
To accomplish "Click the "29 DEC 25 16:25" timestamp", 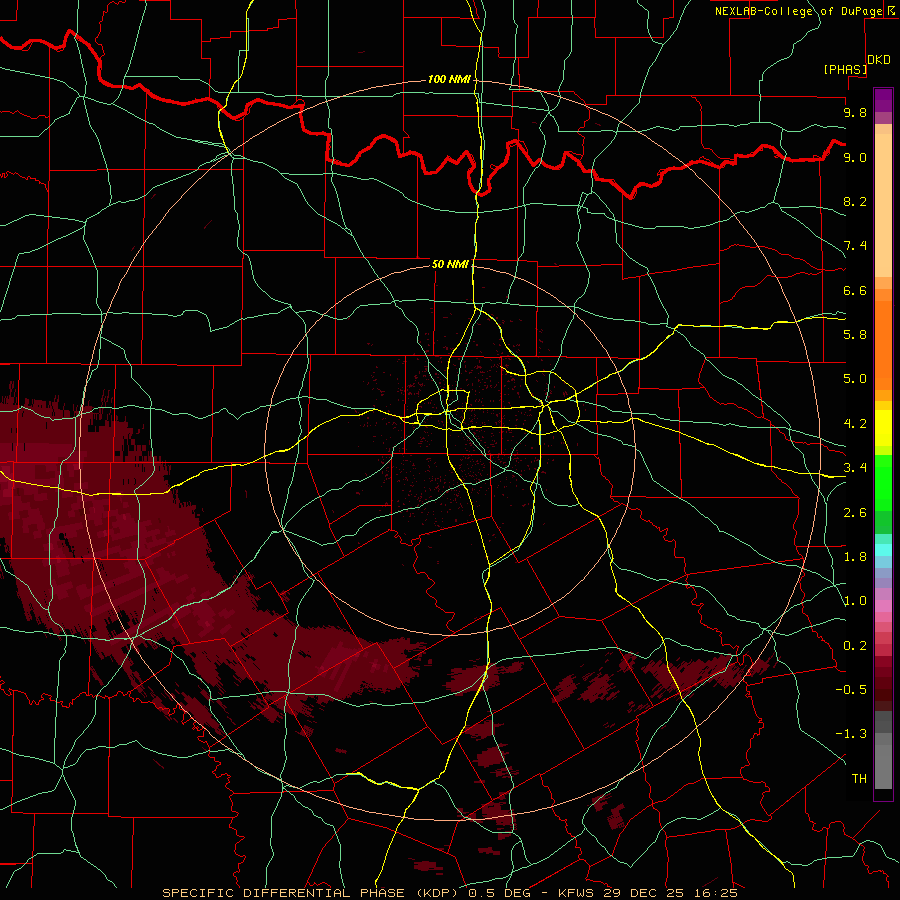I will point(670,893).
